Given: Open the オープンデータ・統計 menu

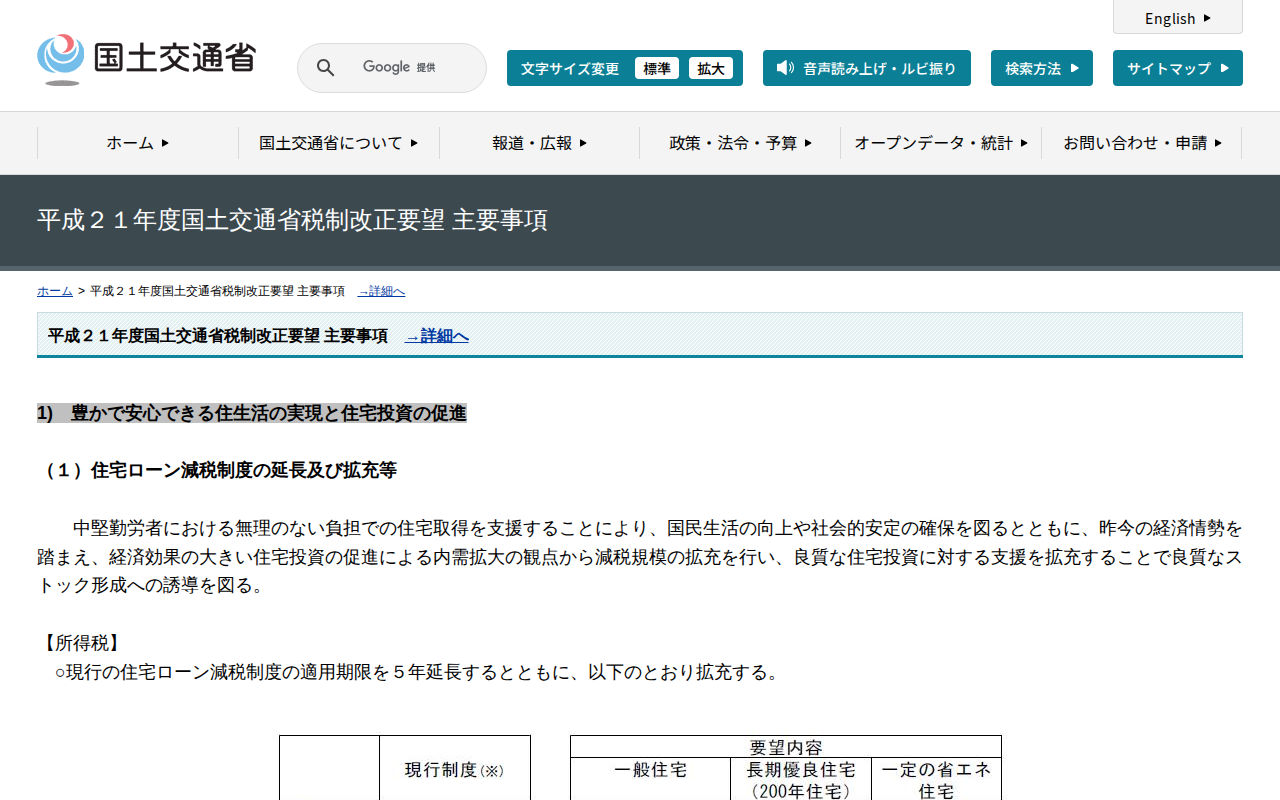Looking at the screenshot, I should (941, 143).
